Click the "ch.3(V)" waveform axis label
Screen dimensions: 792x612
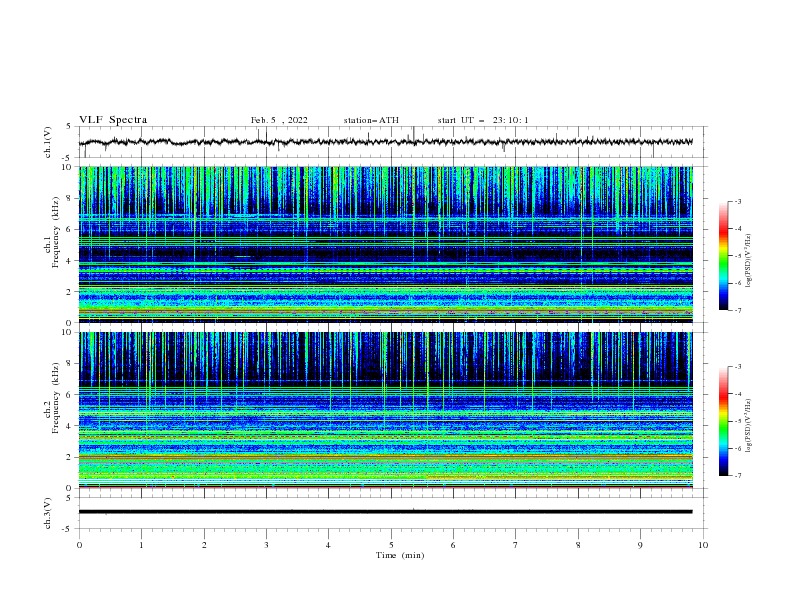48,513
